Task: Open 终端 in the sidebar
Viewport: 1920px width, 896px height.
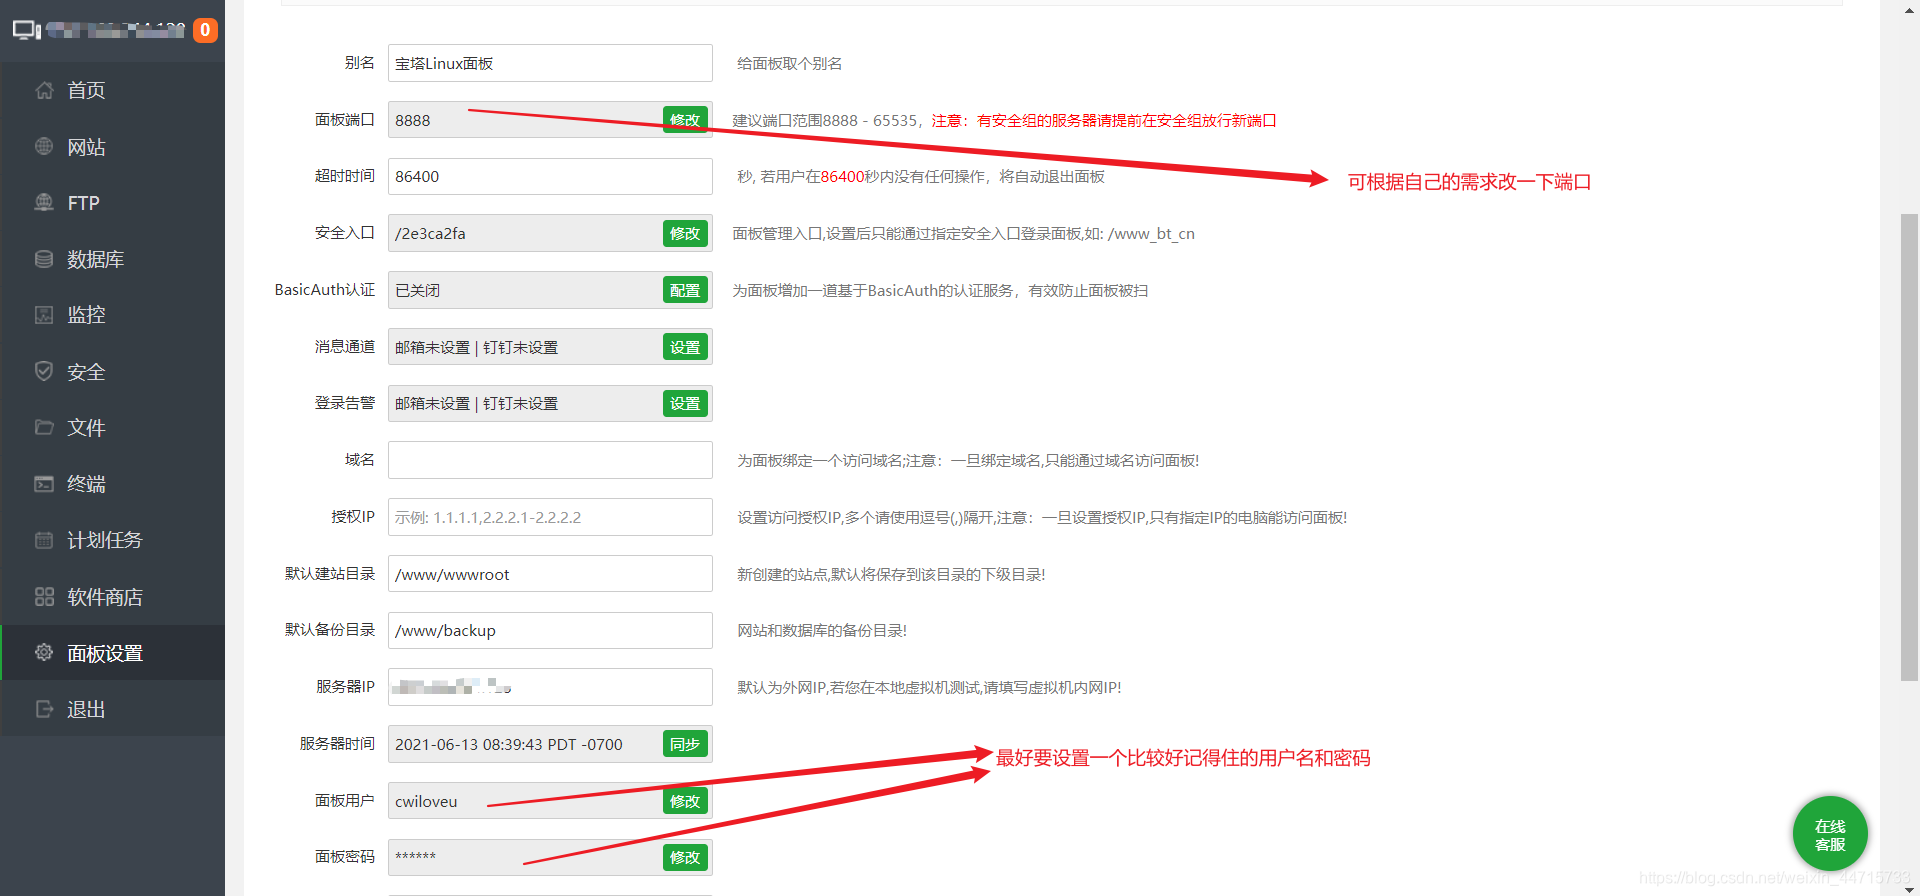Action: 113,484
